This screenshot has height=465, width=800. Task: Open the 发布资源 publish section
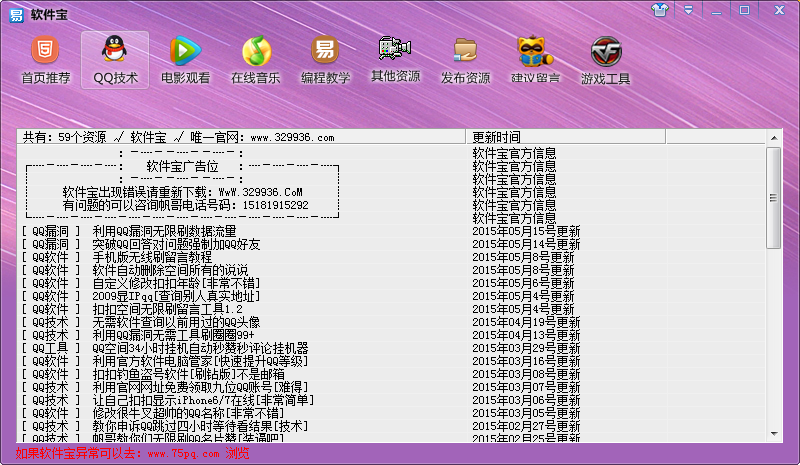coord(465,60)
